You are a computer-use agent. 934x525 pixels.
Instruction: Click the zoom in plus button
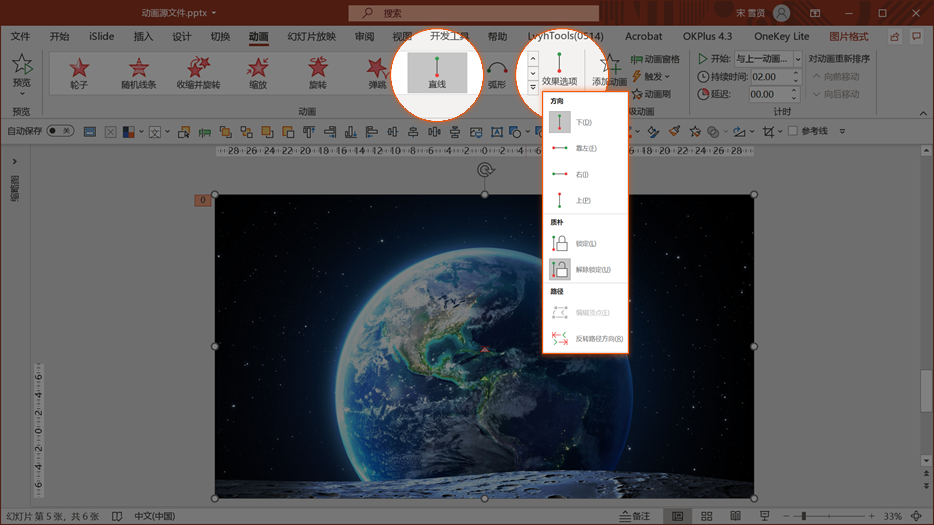871,516
